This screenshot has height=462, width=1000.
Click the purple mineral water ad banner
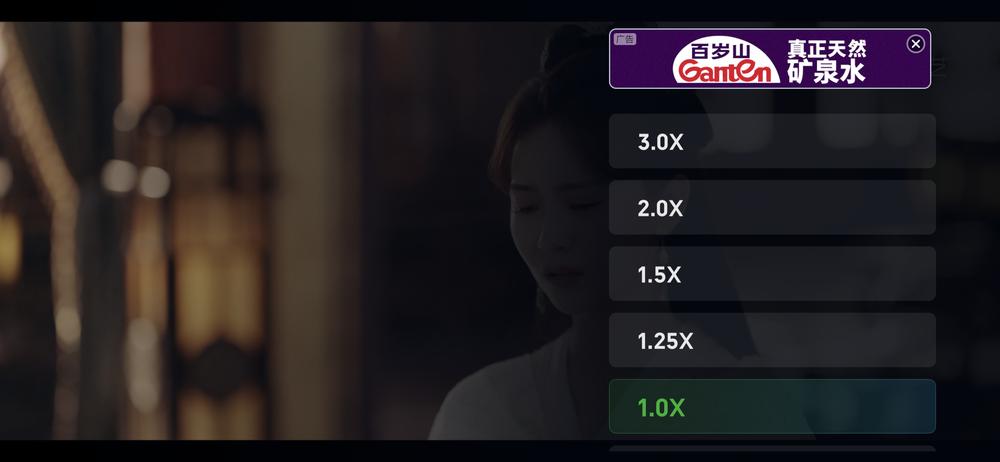[x=770, y=59]
